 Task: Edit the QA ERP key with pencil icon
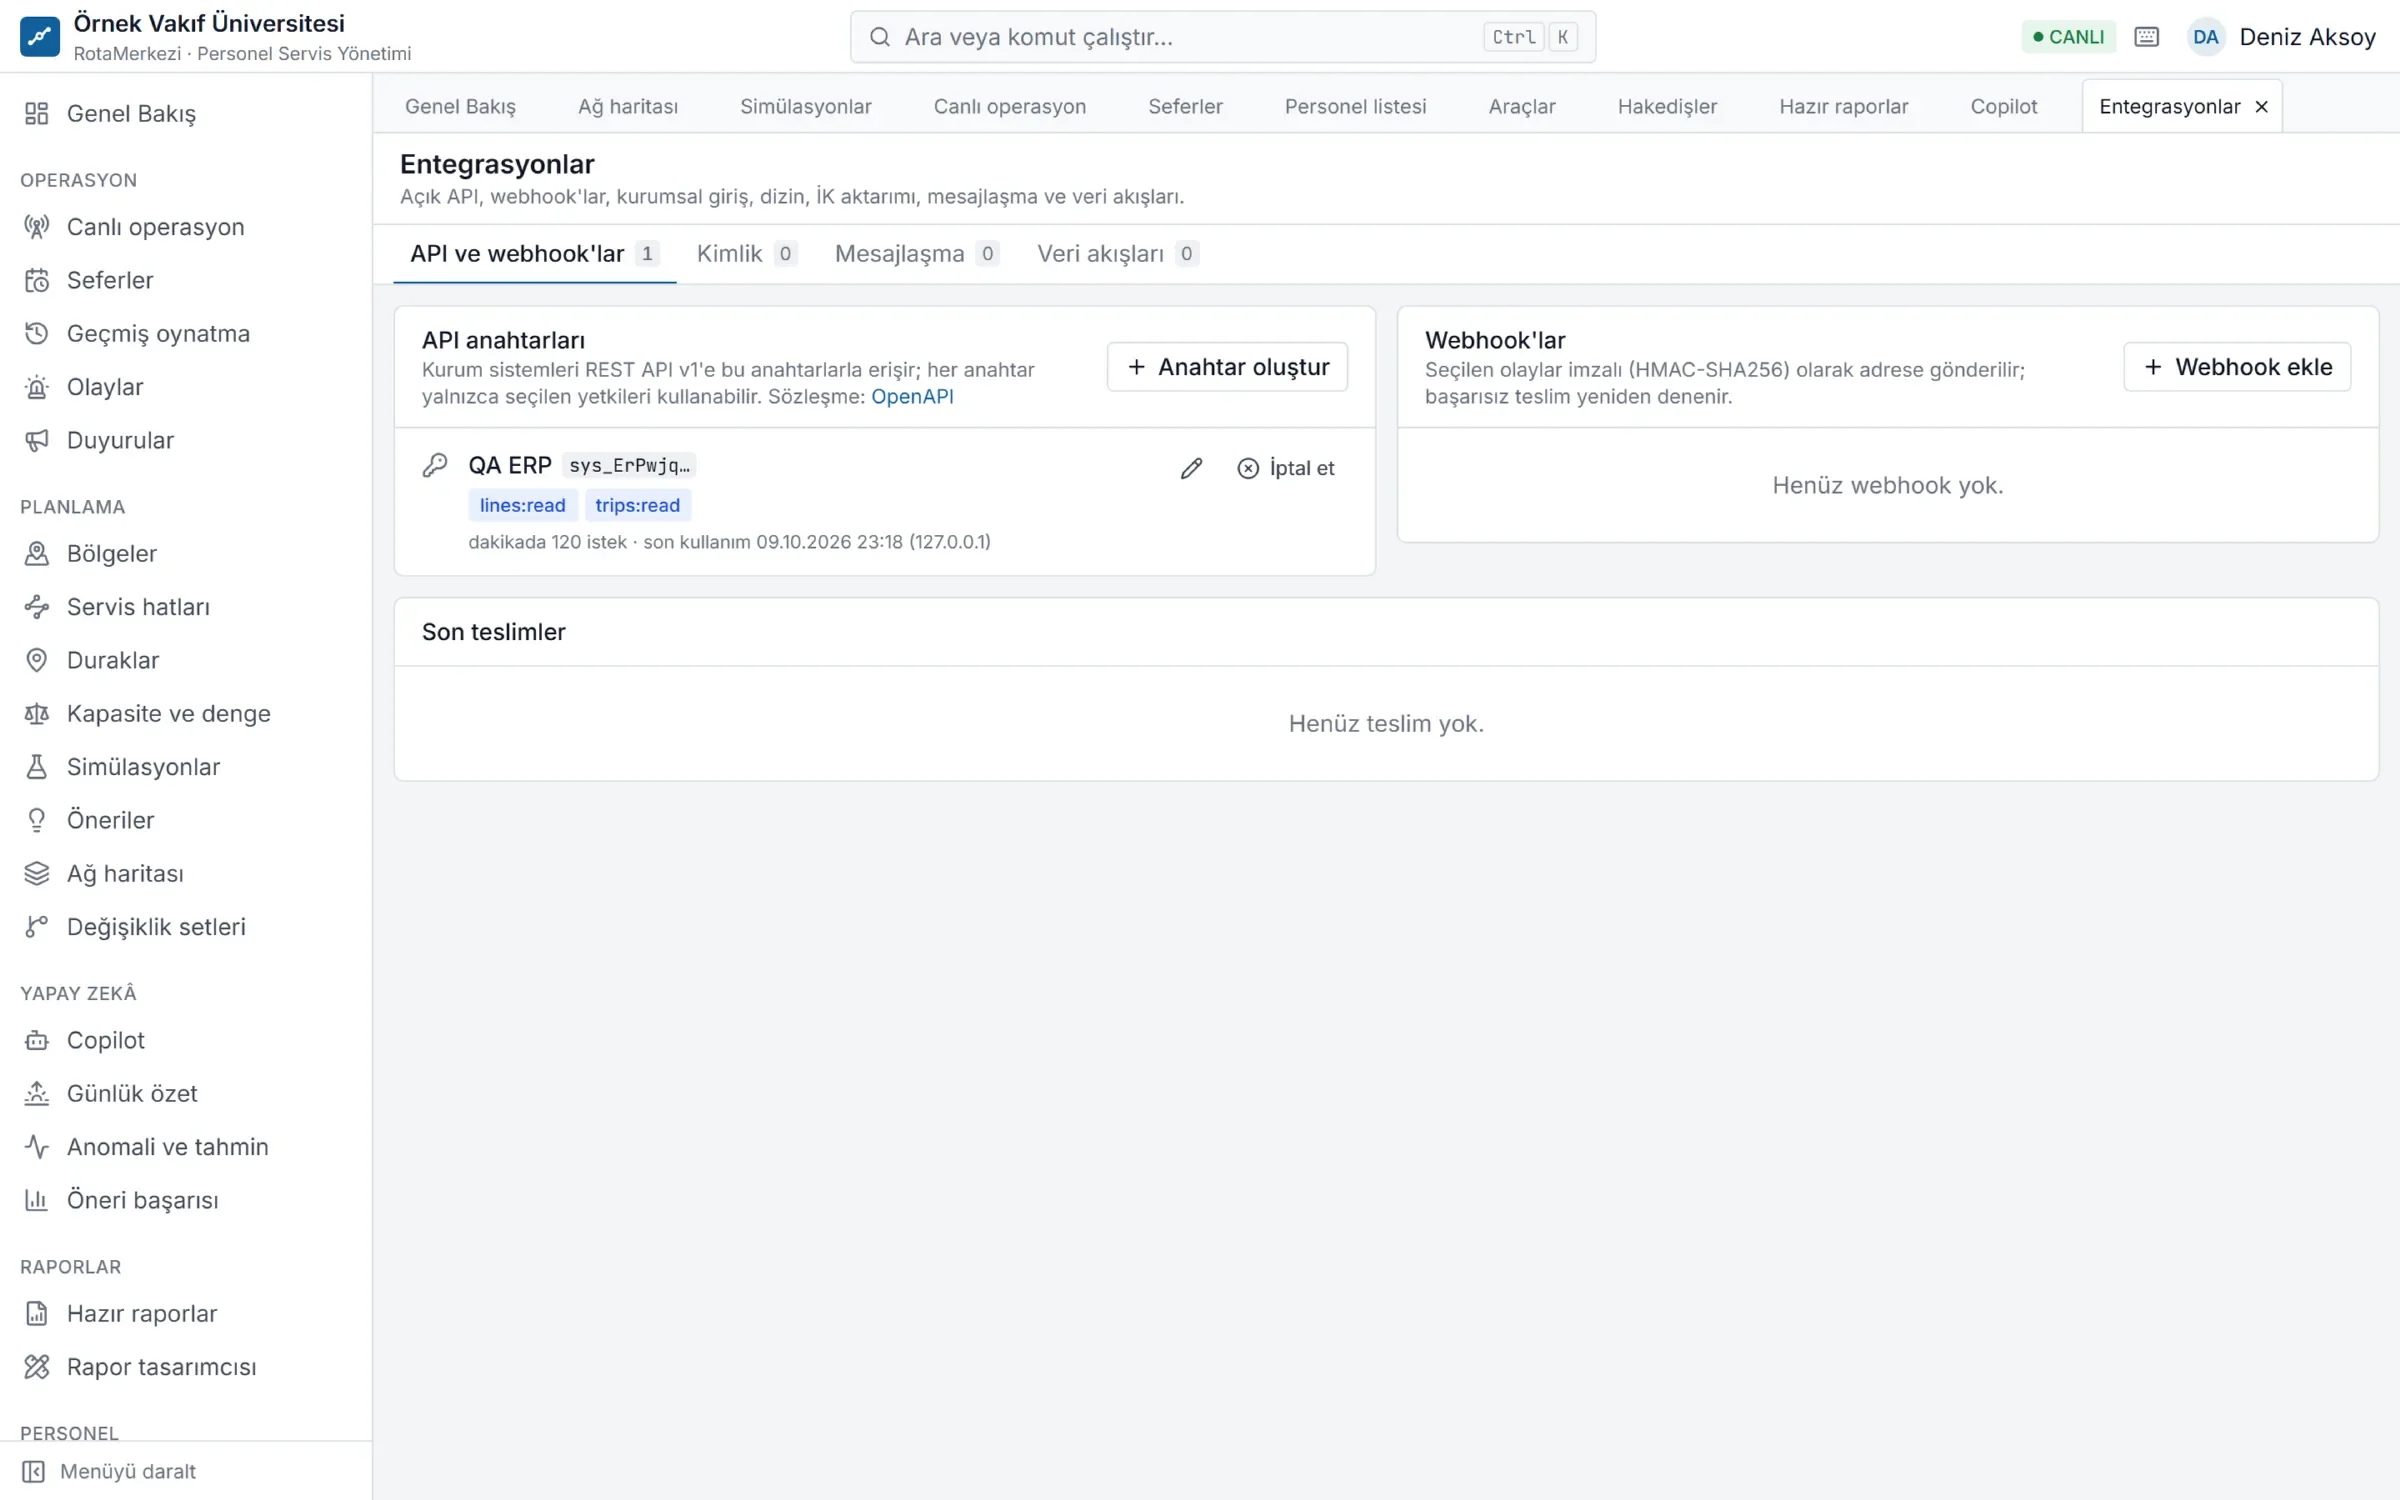(1191, 468)
